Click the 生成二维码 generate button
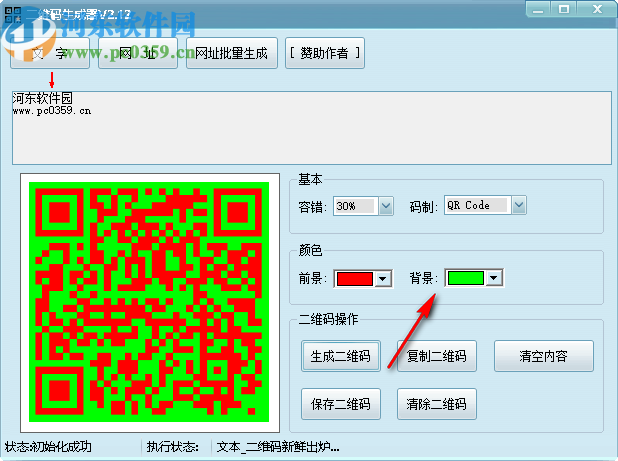 click(341, 356)
